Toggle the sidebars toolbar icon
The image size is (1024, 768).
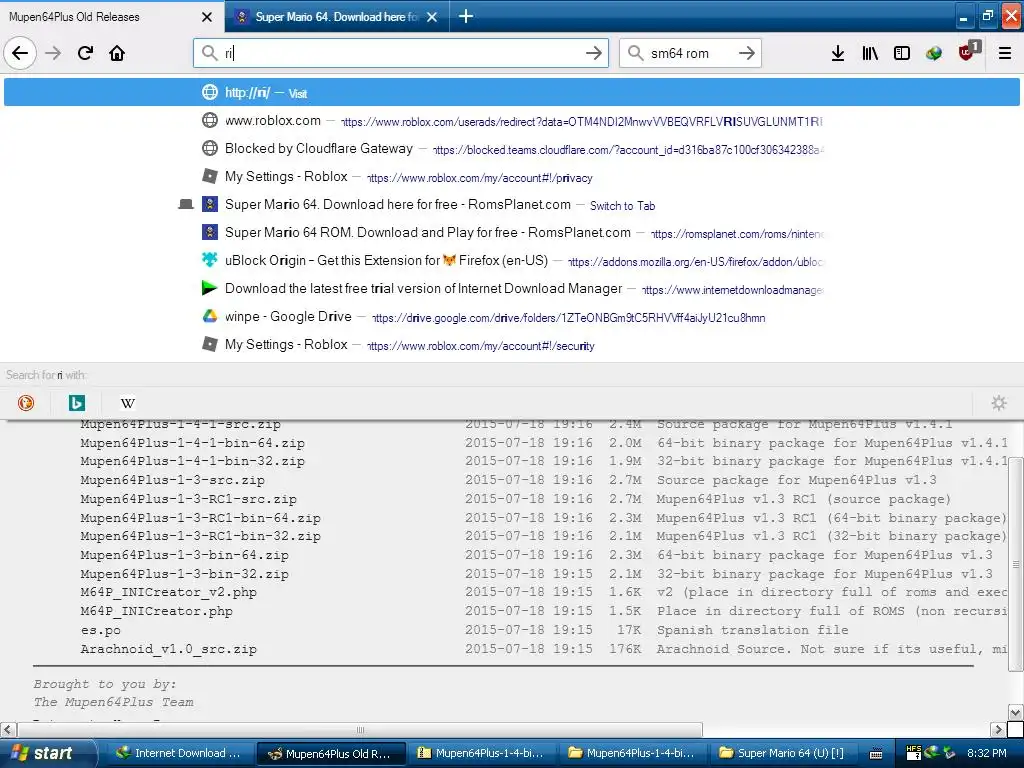coord(902,53)
